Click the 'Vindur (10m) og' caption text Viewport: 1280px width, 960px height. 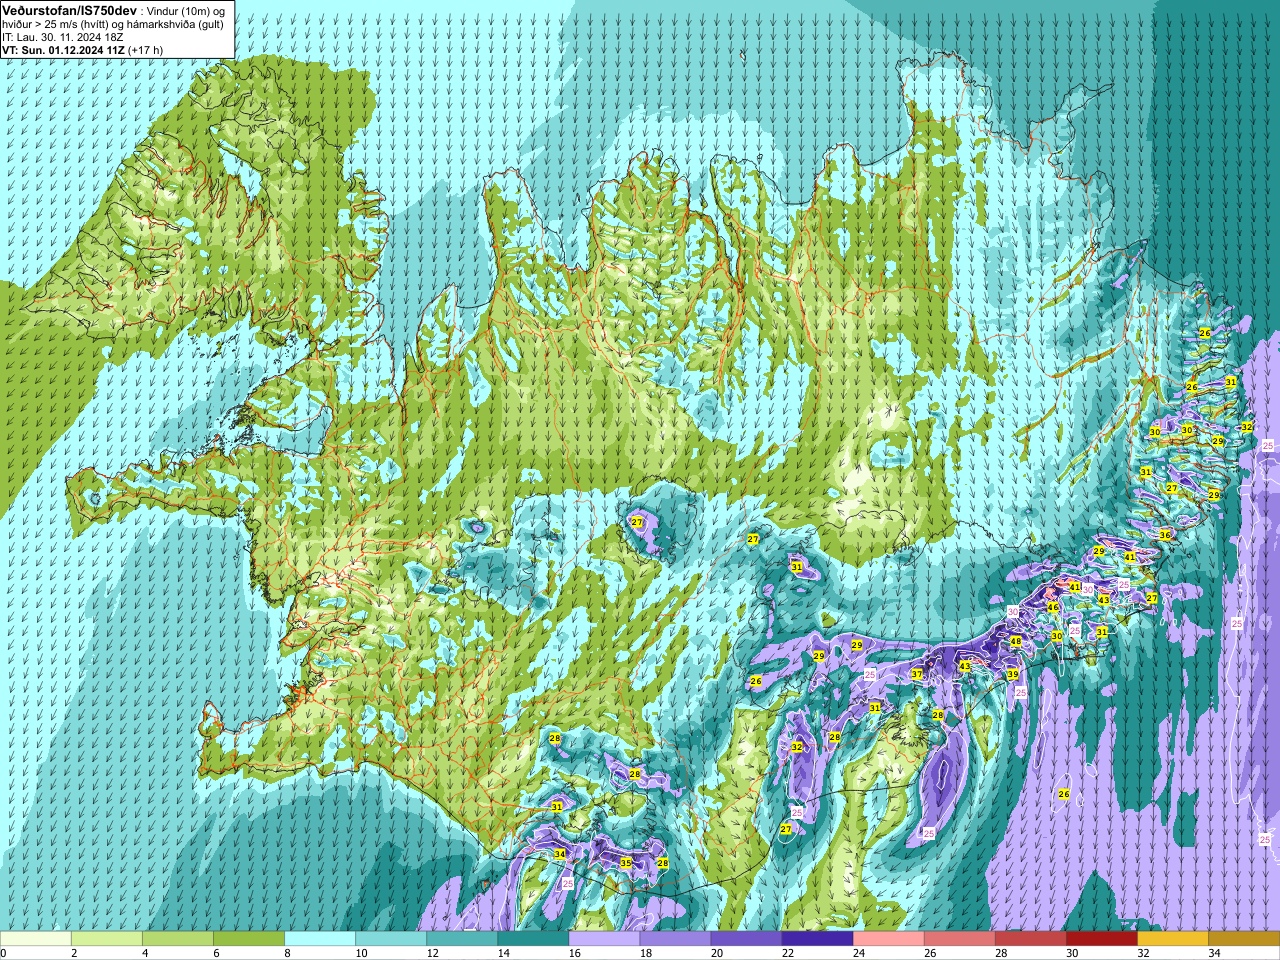(x=186, y=10)
